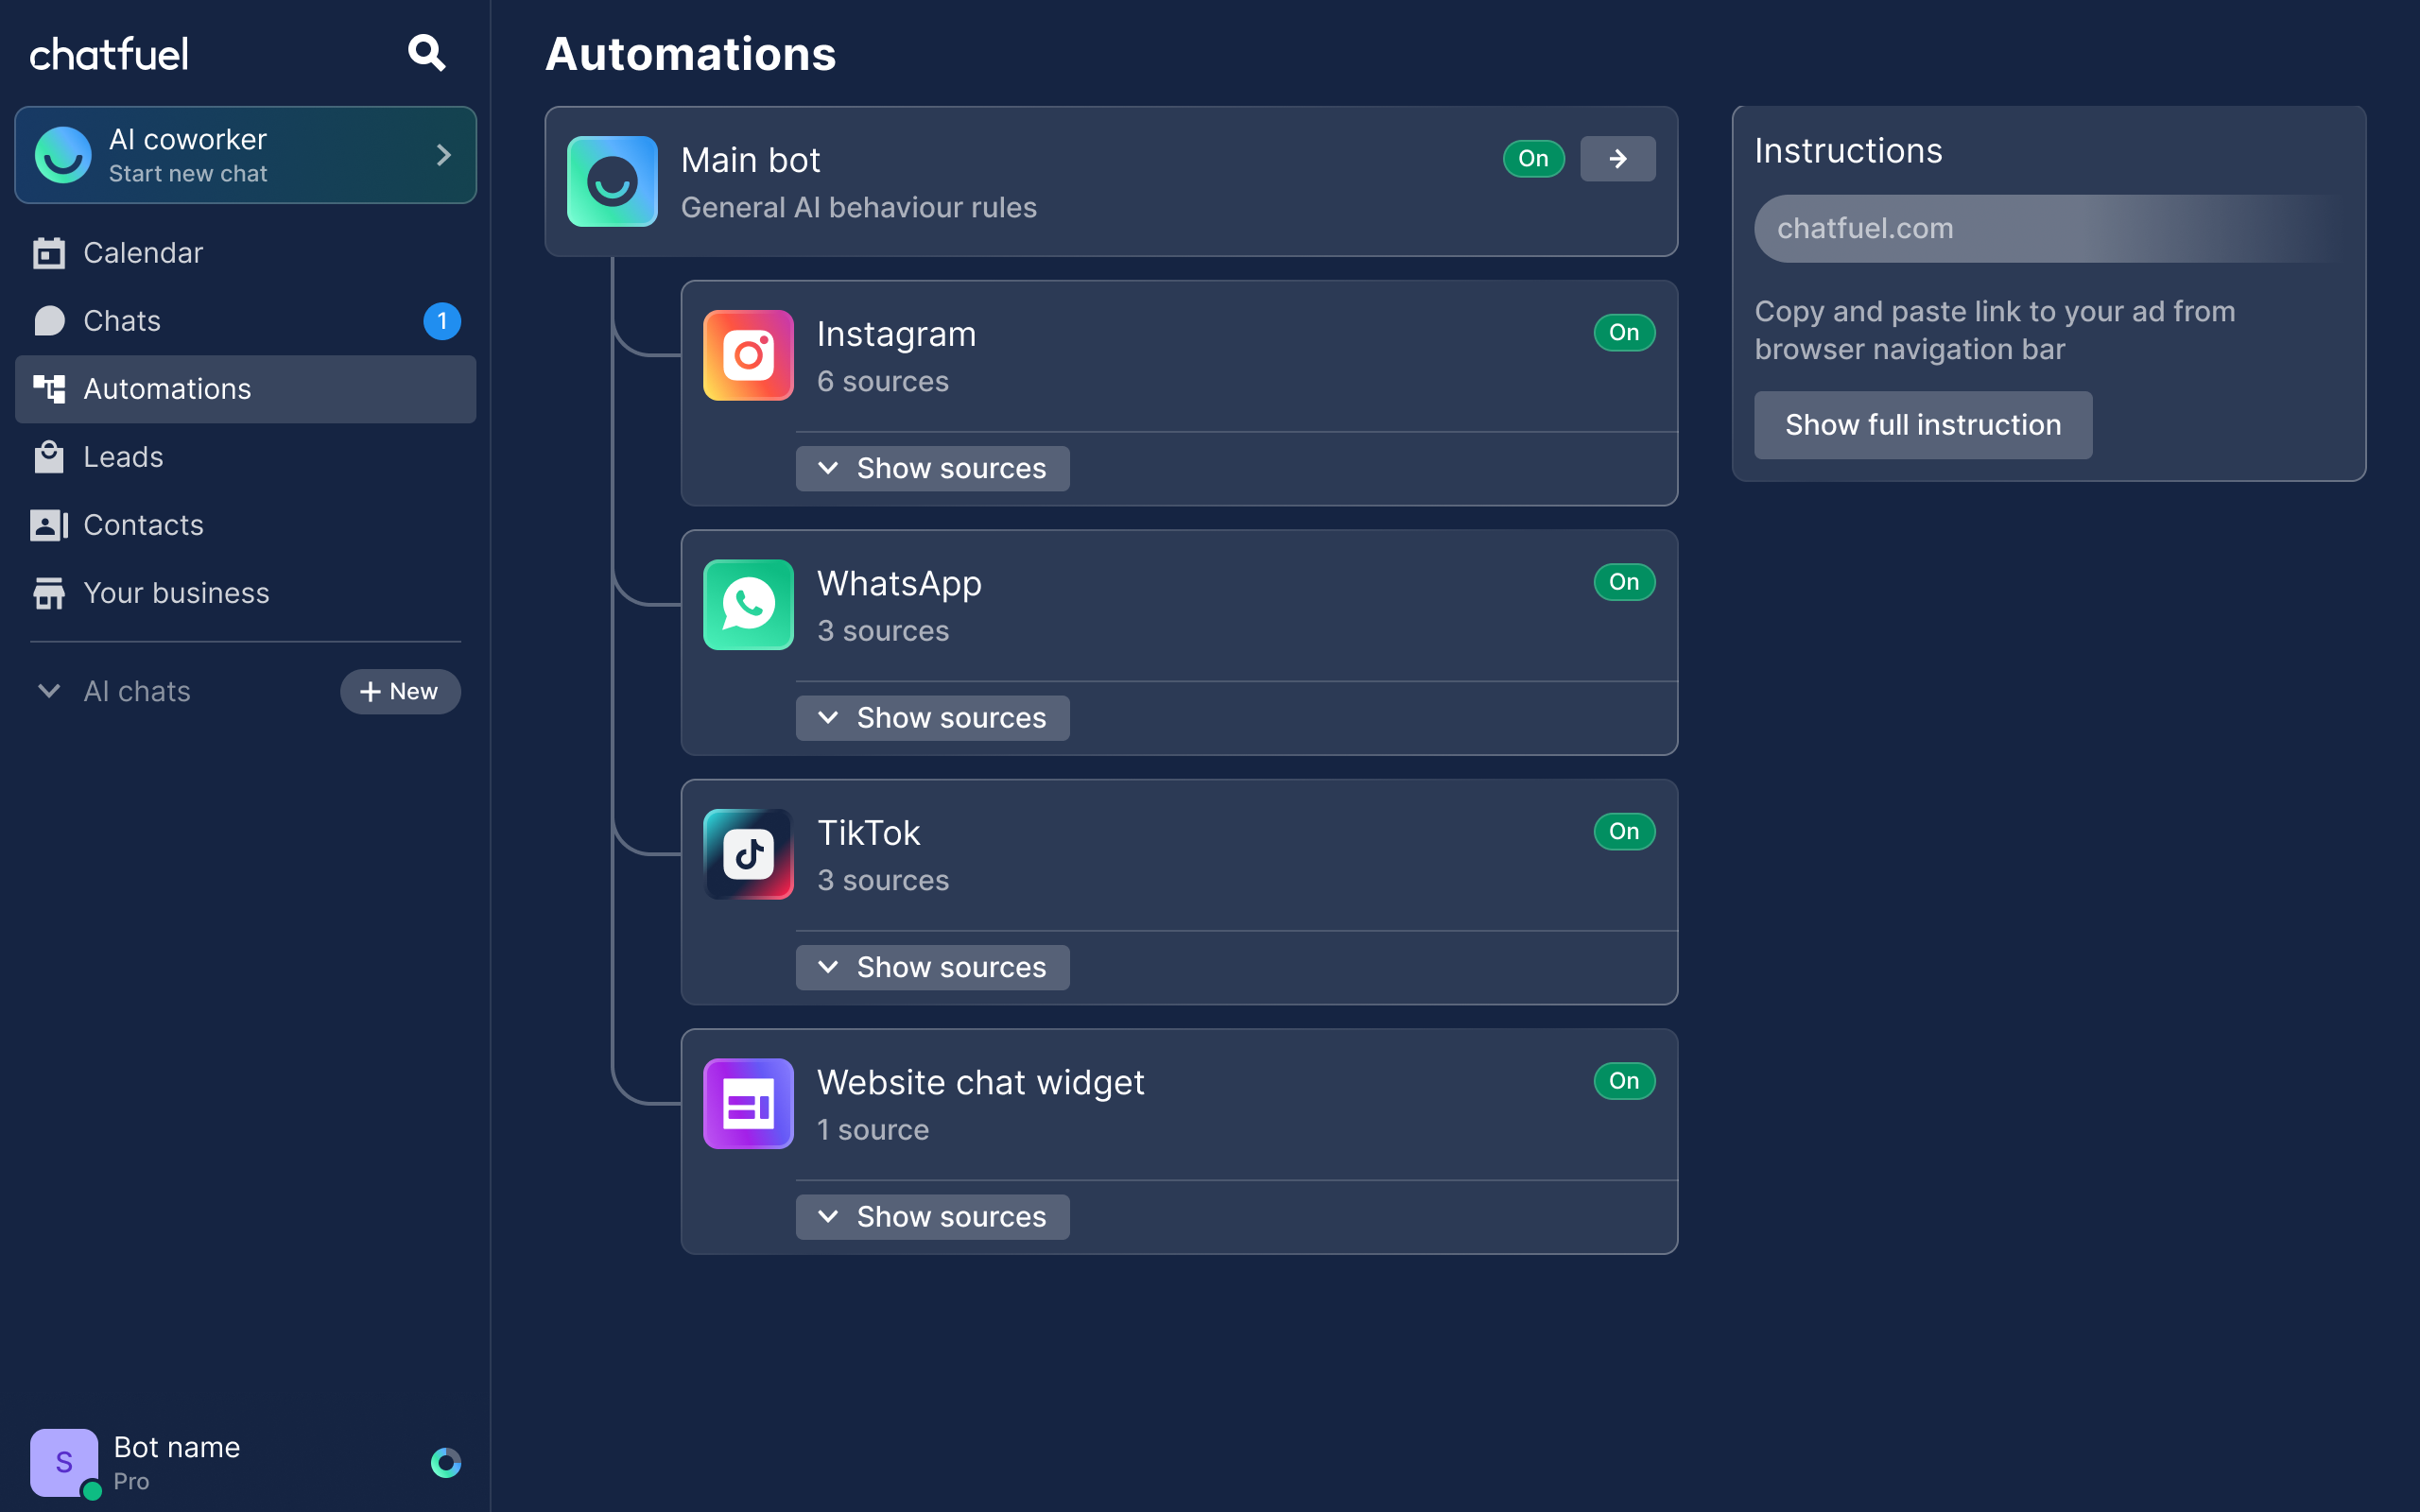Toggle the Website chat widget On status
Image resolution: width=2420 pixels, height=1512 pixels.
(x=1624, y=1081)
